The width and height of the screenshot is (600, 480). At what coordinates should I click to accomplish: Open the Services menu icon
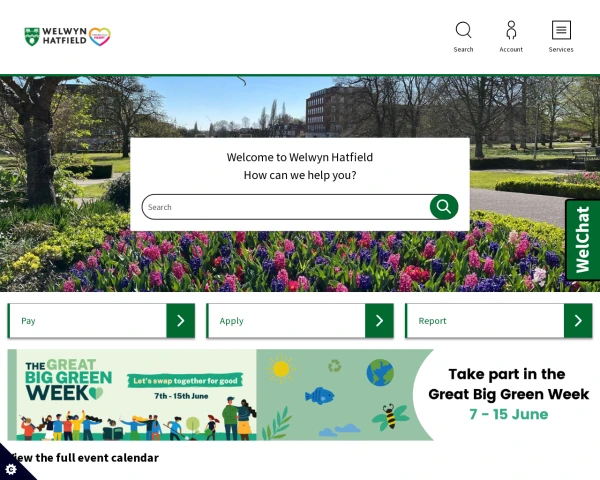(561, 37)
